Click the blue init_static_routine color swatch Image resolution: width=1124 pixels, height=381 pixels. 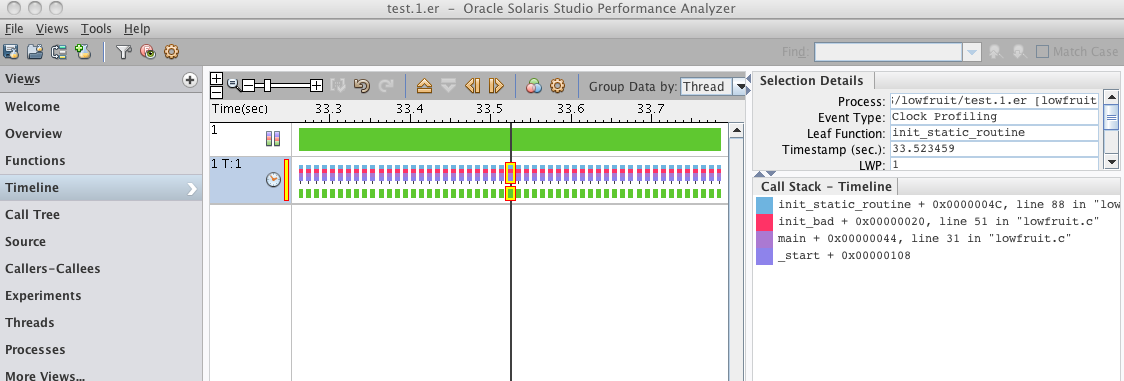coord(764,205)
